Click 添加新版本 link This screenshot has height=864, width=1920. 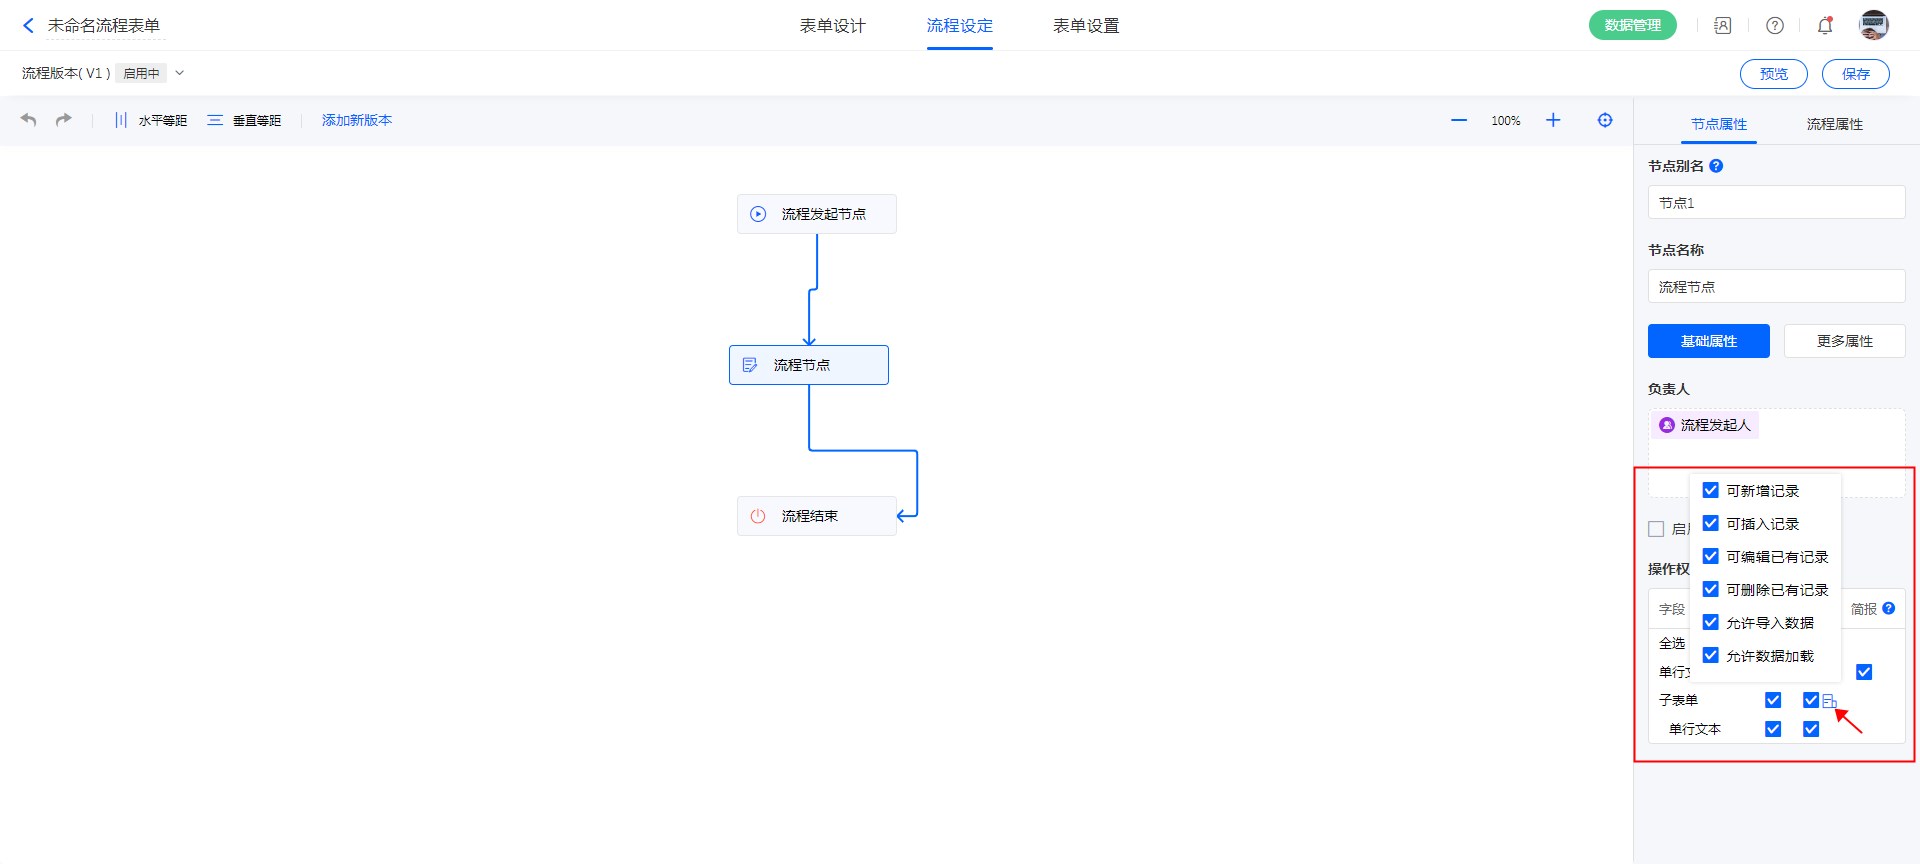point(357,120)
